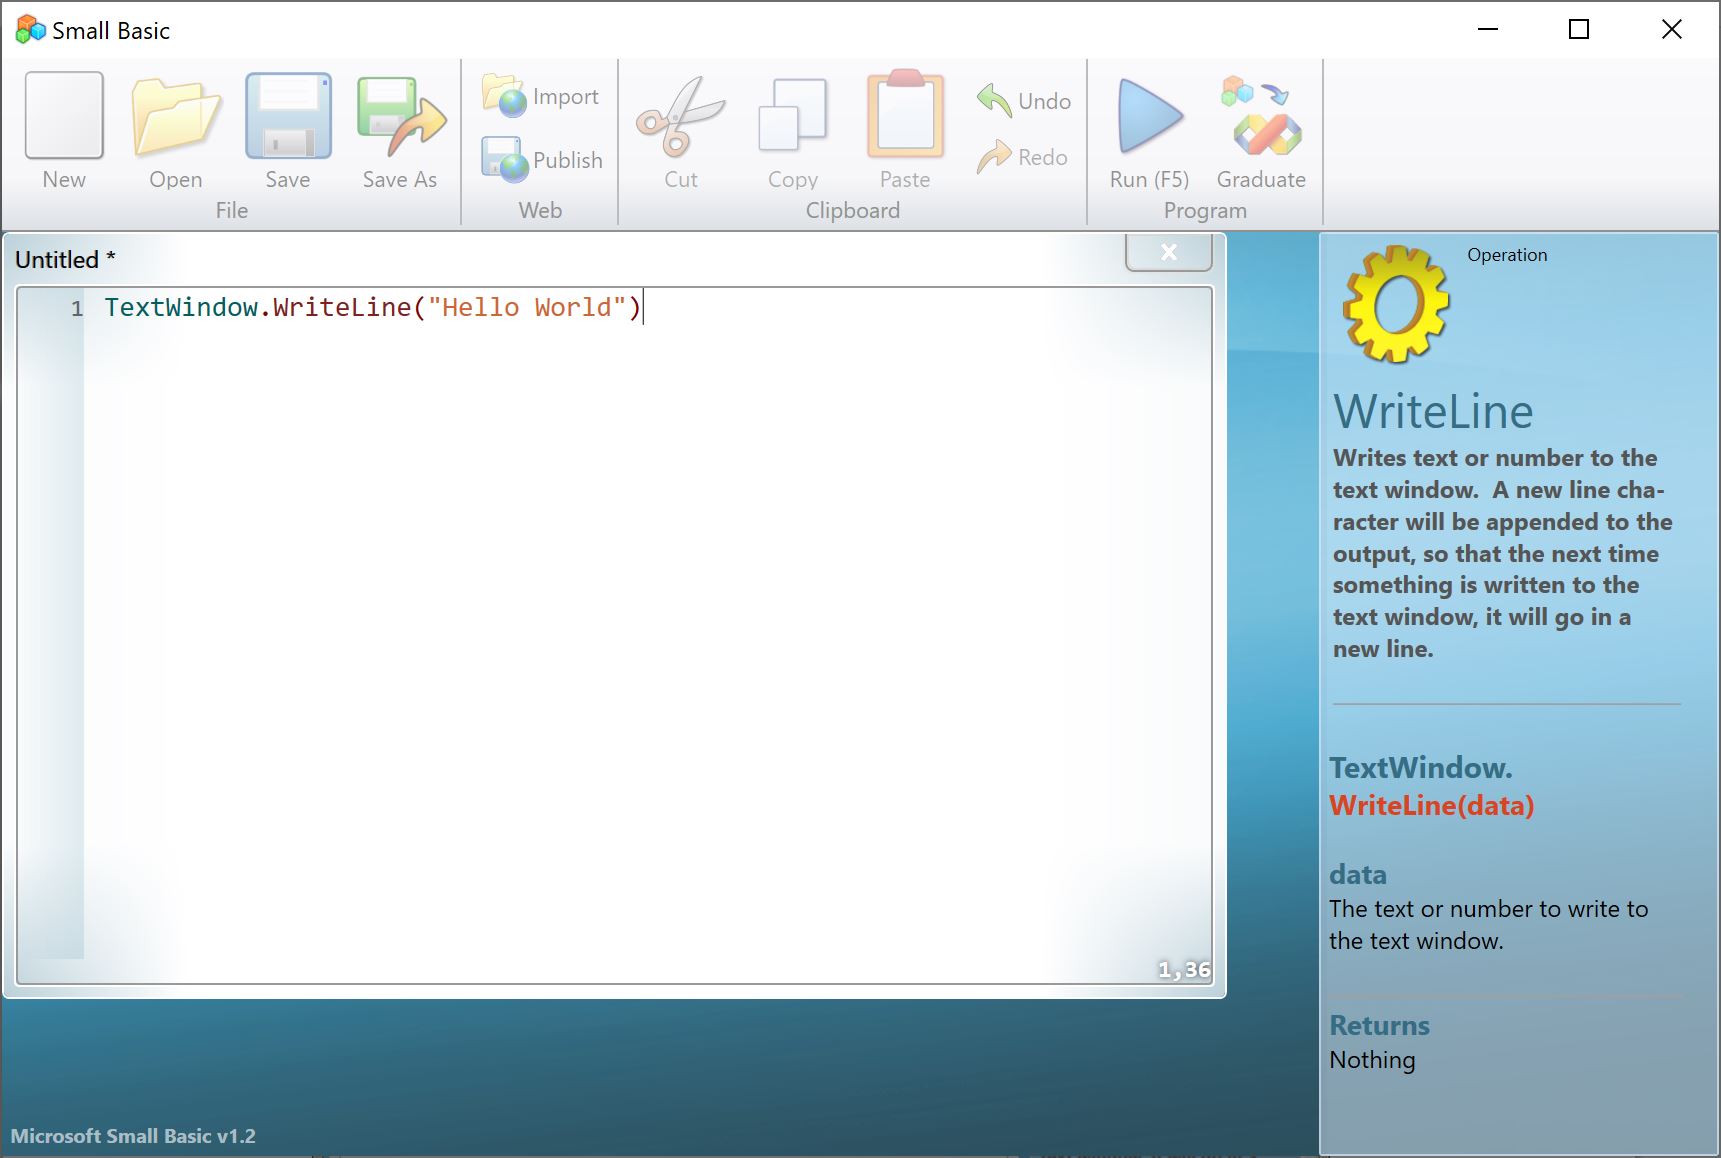Run the program with the Run (F5) icon
Viewport: 1721px width, 1158px height.
(x=1149, y=116)
